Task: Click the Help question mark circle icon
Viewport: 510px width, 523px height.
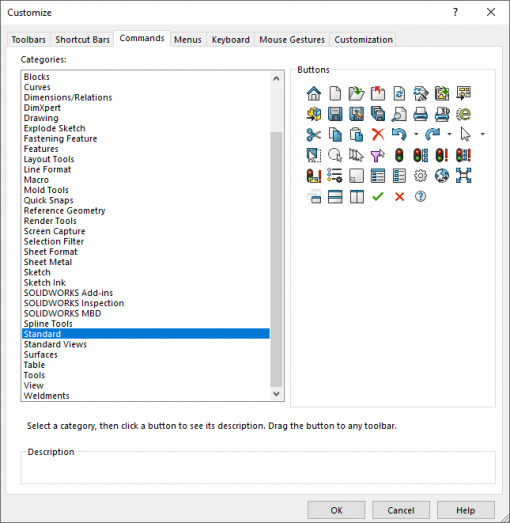Action: point(420,196)
